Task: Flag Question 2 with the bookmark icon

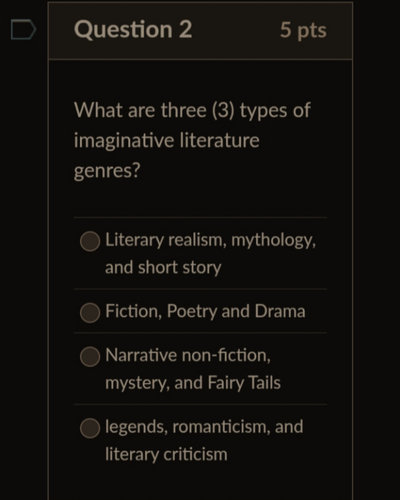Action: [x=23, y=30]
